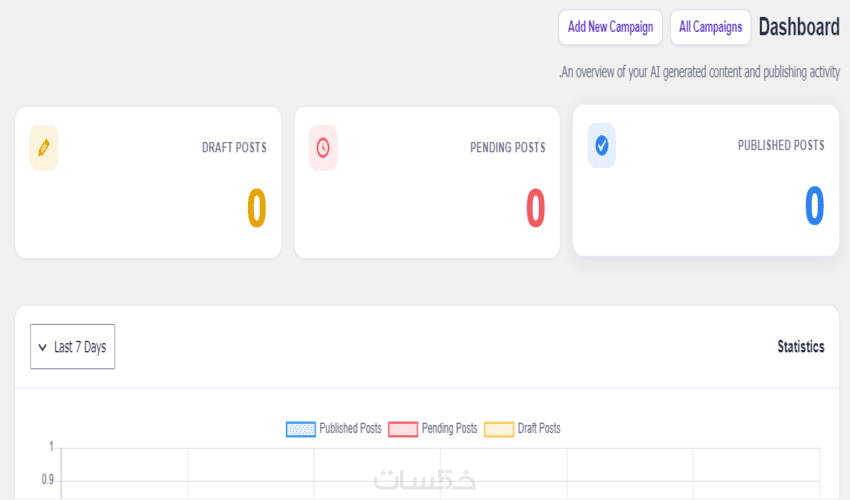
Task: Click the blue Published Posts legend swatch
Action: [x=301, y=430]
